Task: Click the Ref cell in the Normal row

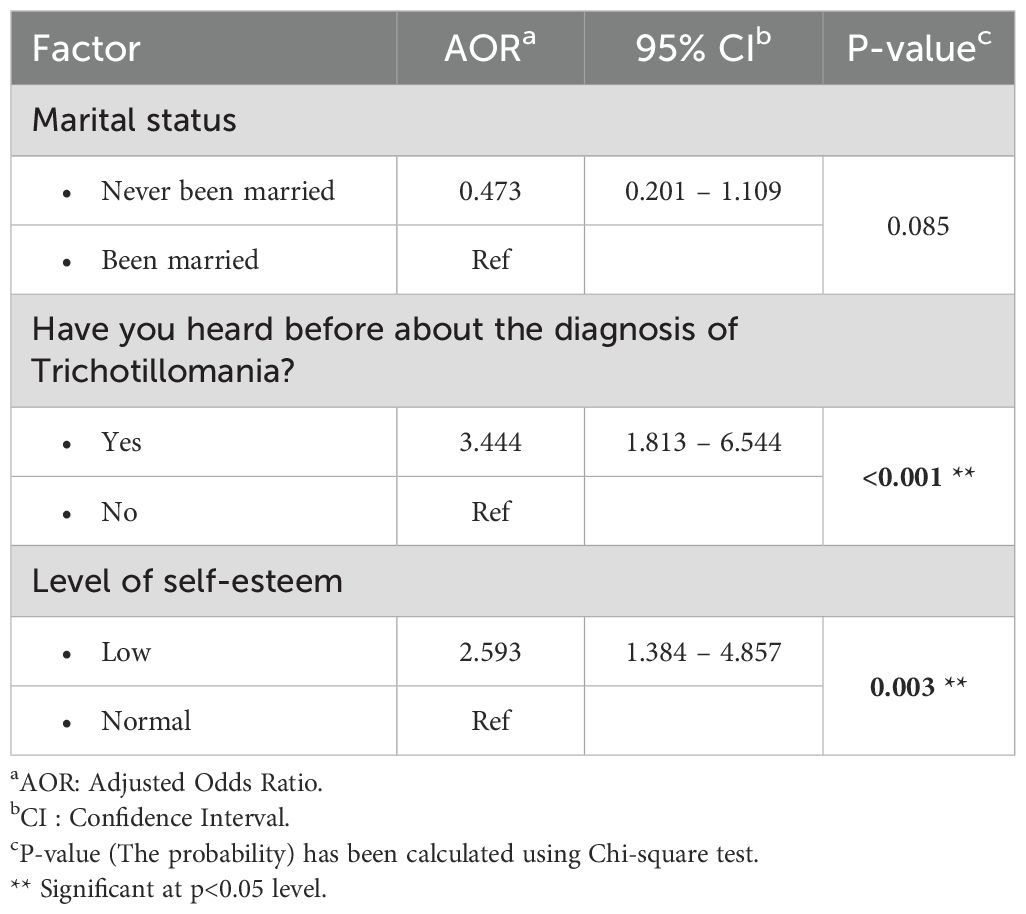Action: pyautogui.click(x=490, y=721)
